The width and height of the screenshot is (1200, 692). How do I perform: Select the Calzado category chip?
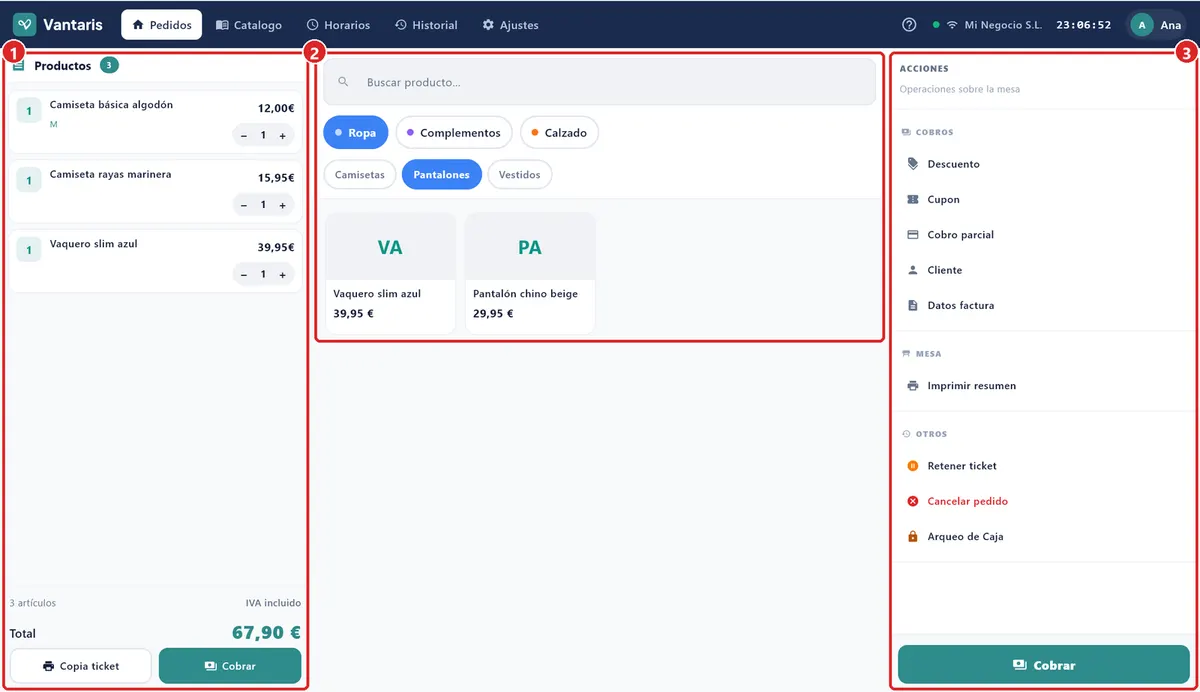point(559,132)
